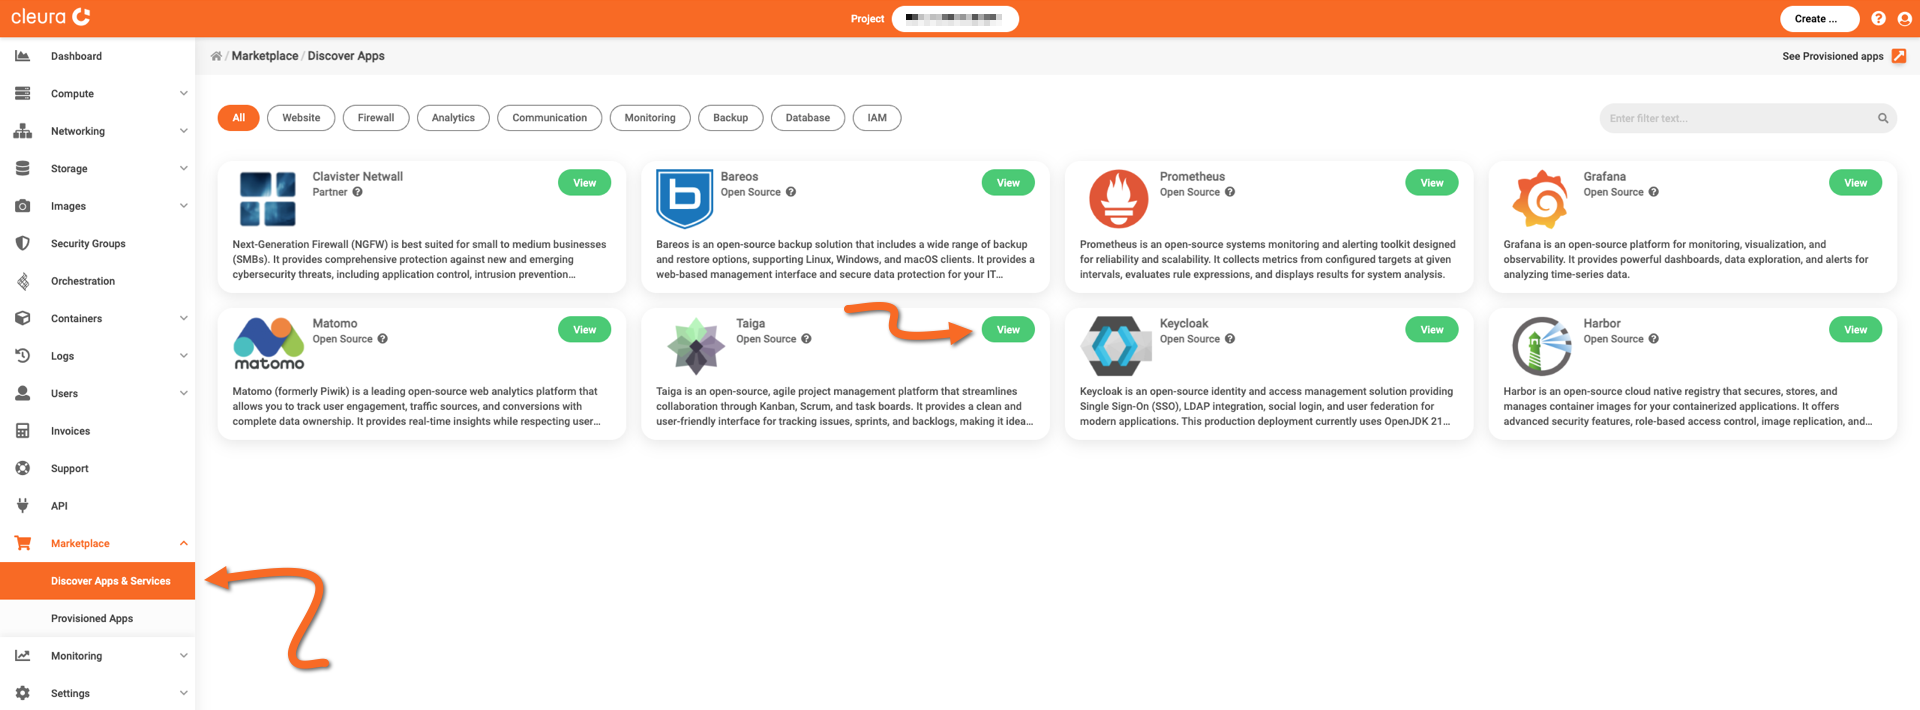
Task: Open the Create dropdown button
Action: coord(1818,19)
